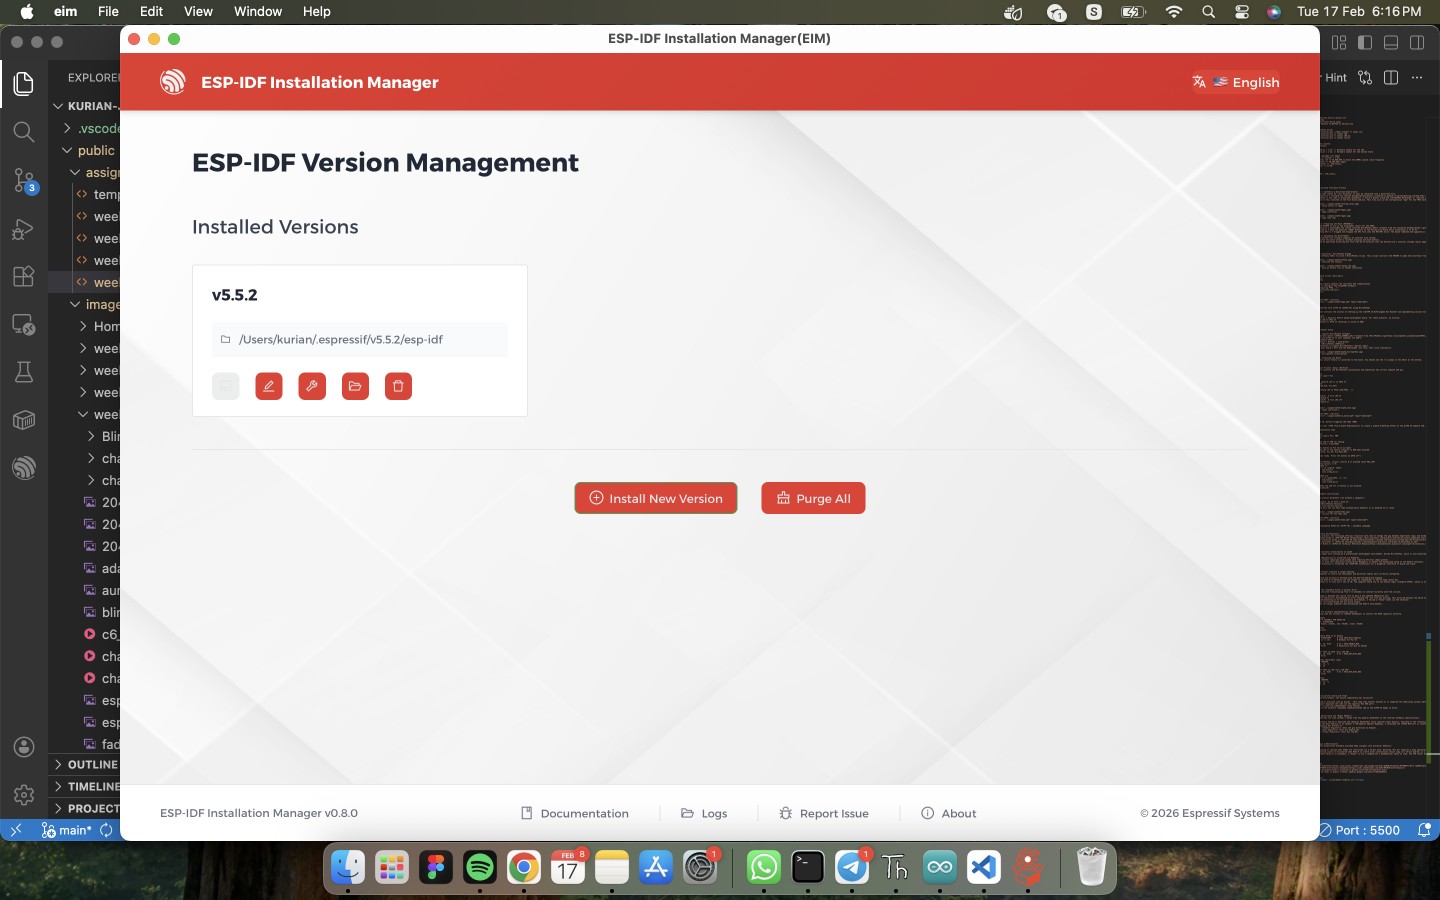Open the English language selector

pyautogui.click(x=1236, y=82)
